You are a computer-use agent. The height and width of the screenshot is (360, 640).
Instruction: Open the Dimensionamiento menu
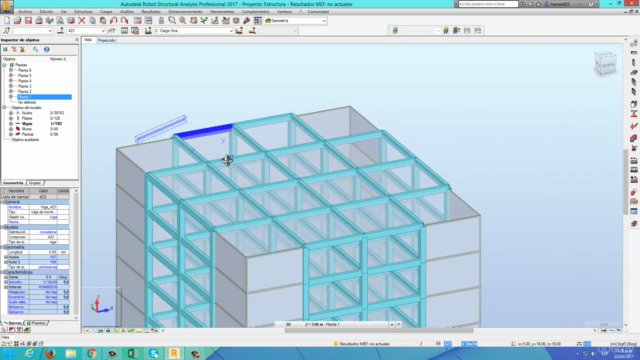click(x=185, y=11)
